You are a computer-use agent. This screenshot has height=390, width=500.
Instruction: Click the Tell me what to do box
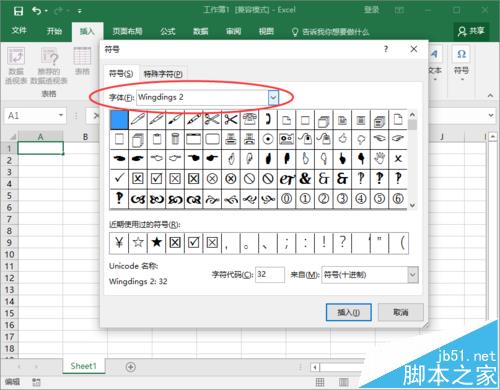331,32
